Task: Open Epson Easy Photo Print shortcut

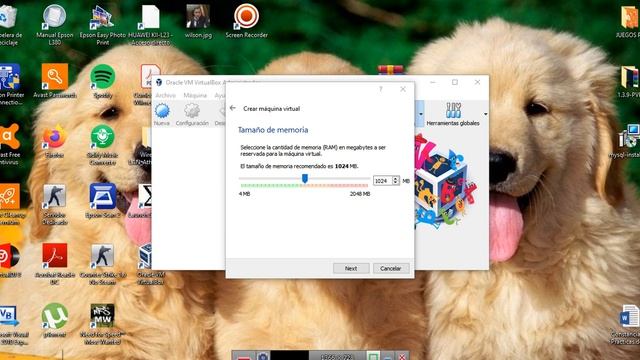Action: tap(102, 24)
